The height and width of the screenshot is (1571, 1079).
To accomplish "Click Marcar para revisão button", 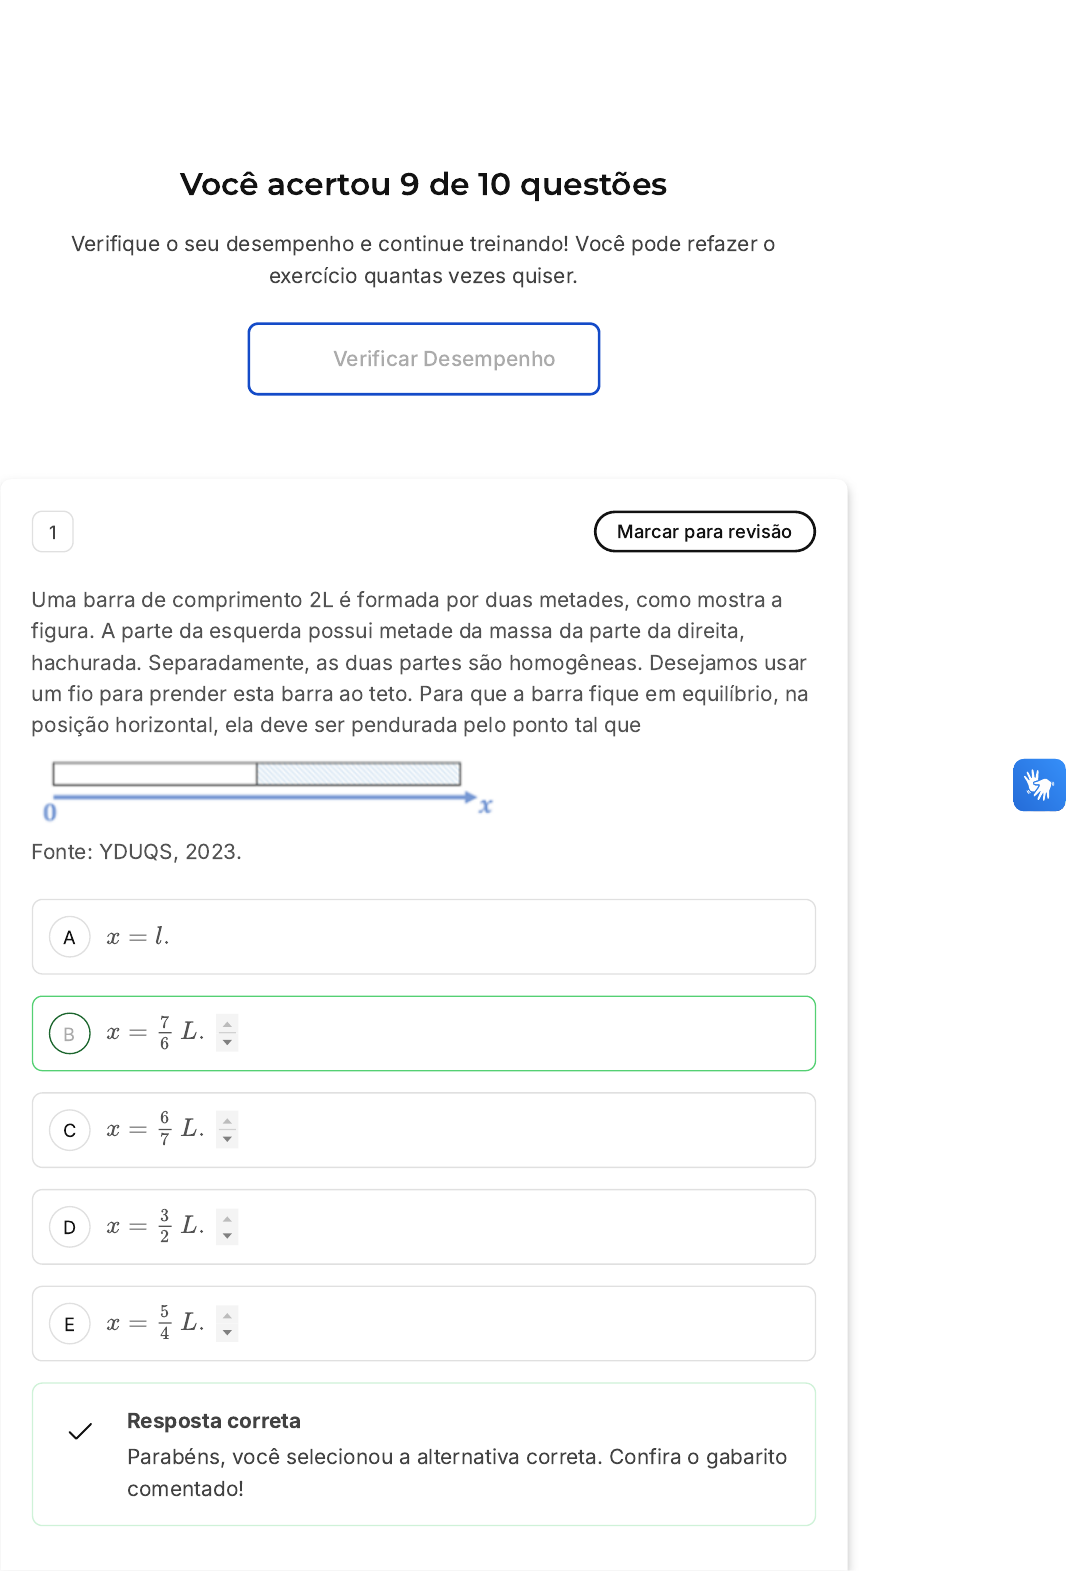I will [704, 532].
